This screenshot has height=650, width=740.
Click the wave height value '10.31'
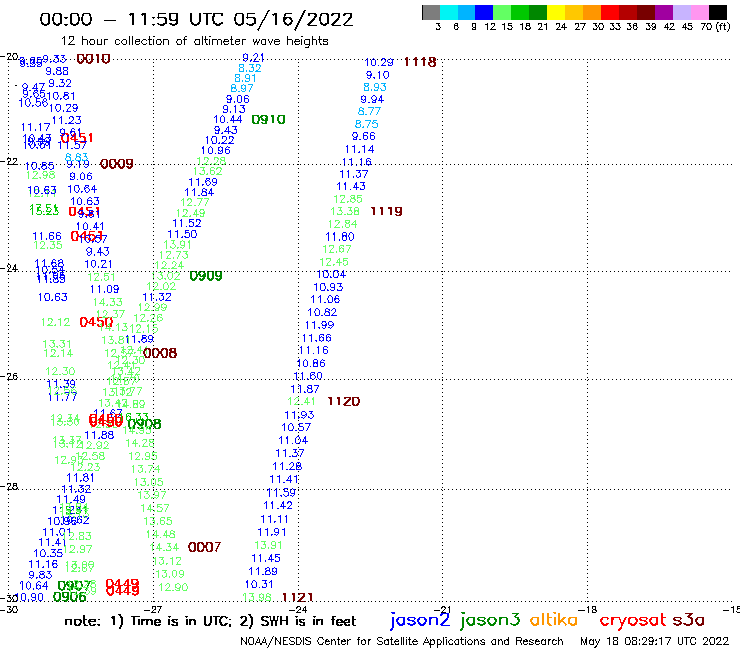pyautogui.click(x=259, y=584)
